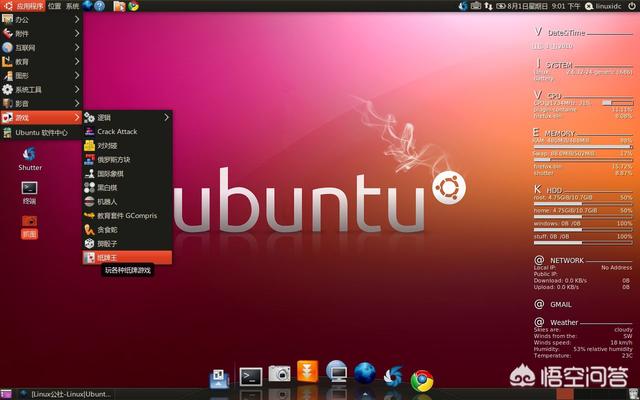Select the 抓图 screenshot desktop icon
640x400 pixels.
coord(29,227)
